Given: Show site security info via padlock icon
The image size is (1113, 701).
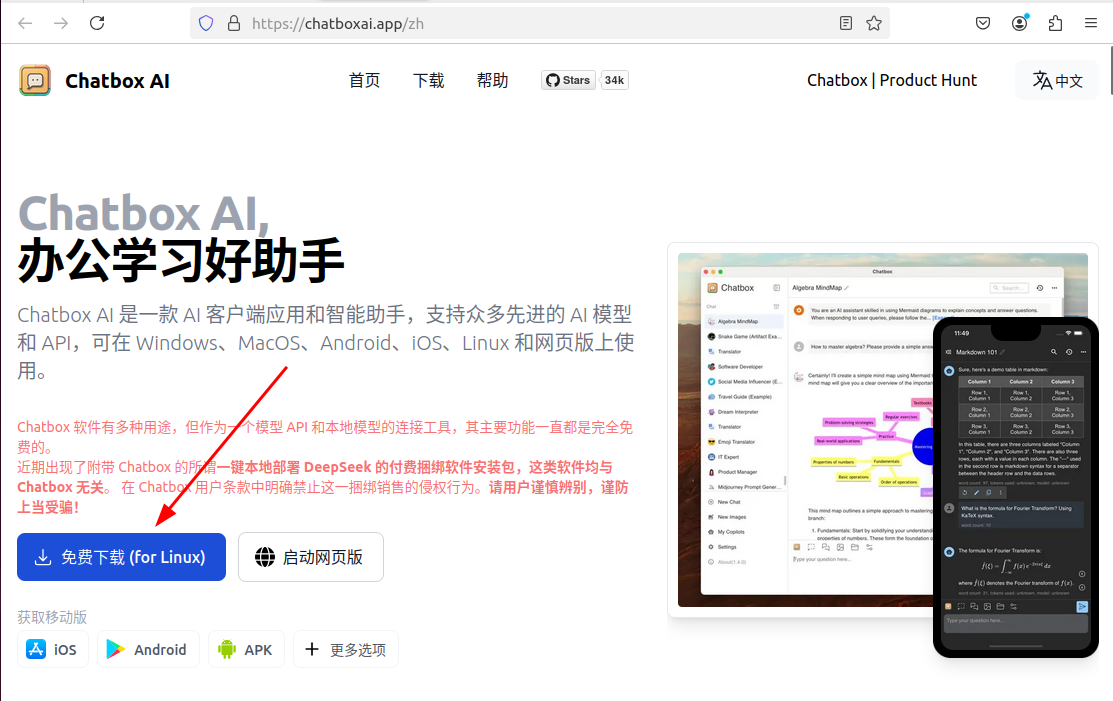Looking at the screenshot, I should [x=234, y=23].
